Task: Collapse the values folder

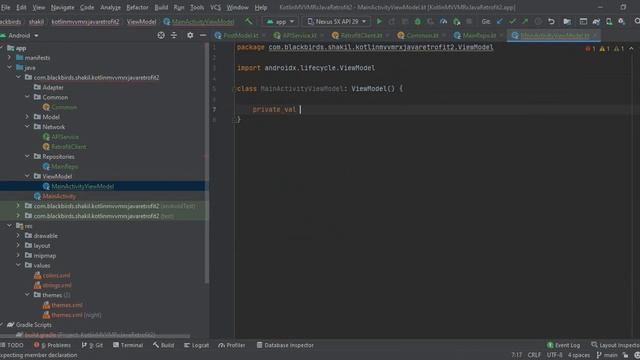Action: [18, 265]
